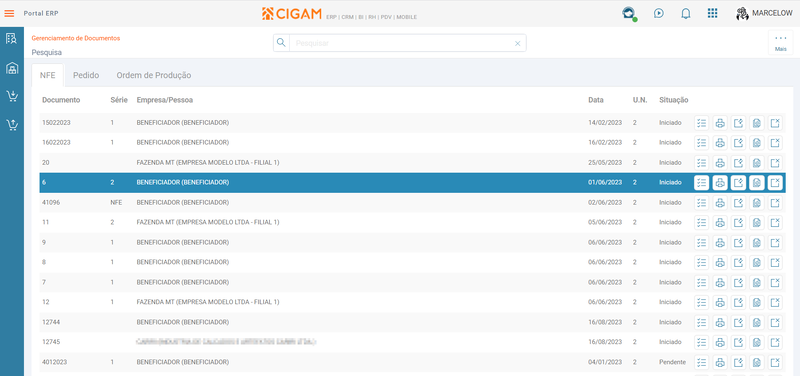
Task: Click the play circle icon in header
Action: pyautogui.click(x=659, y=13)
